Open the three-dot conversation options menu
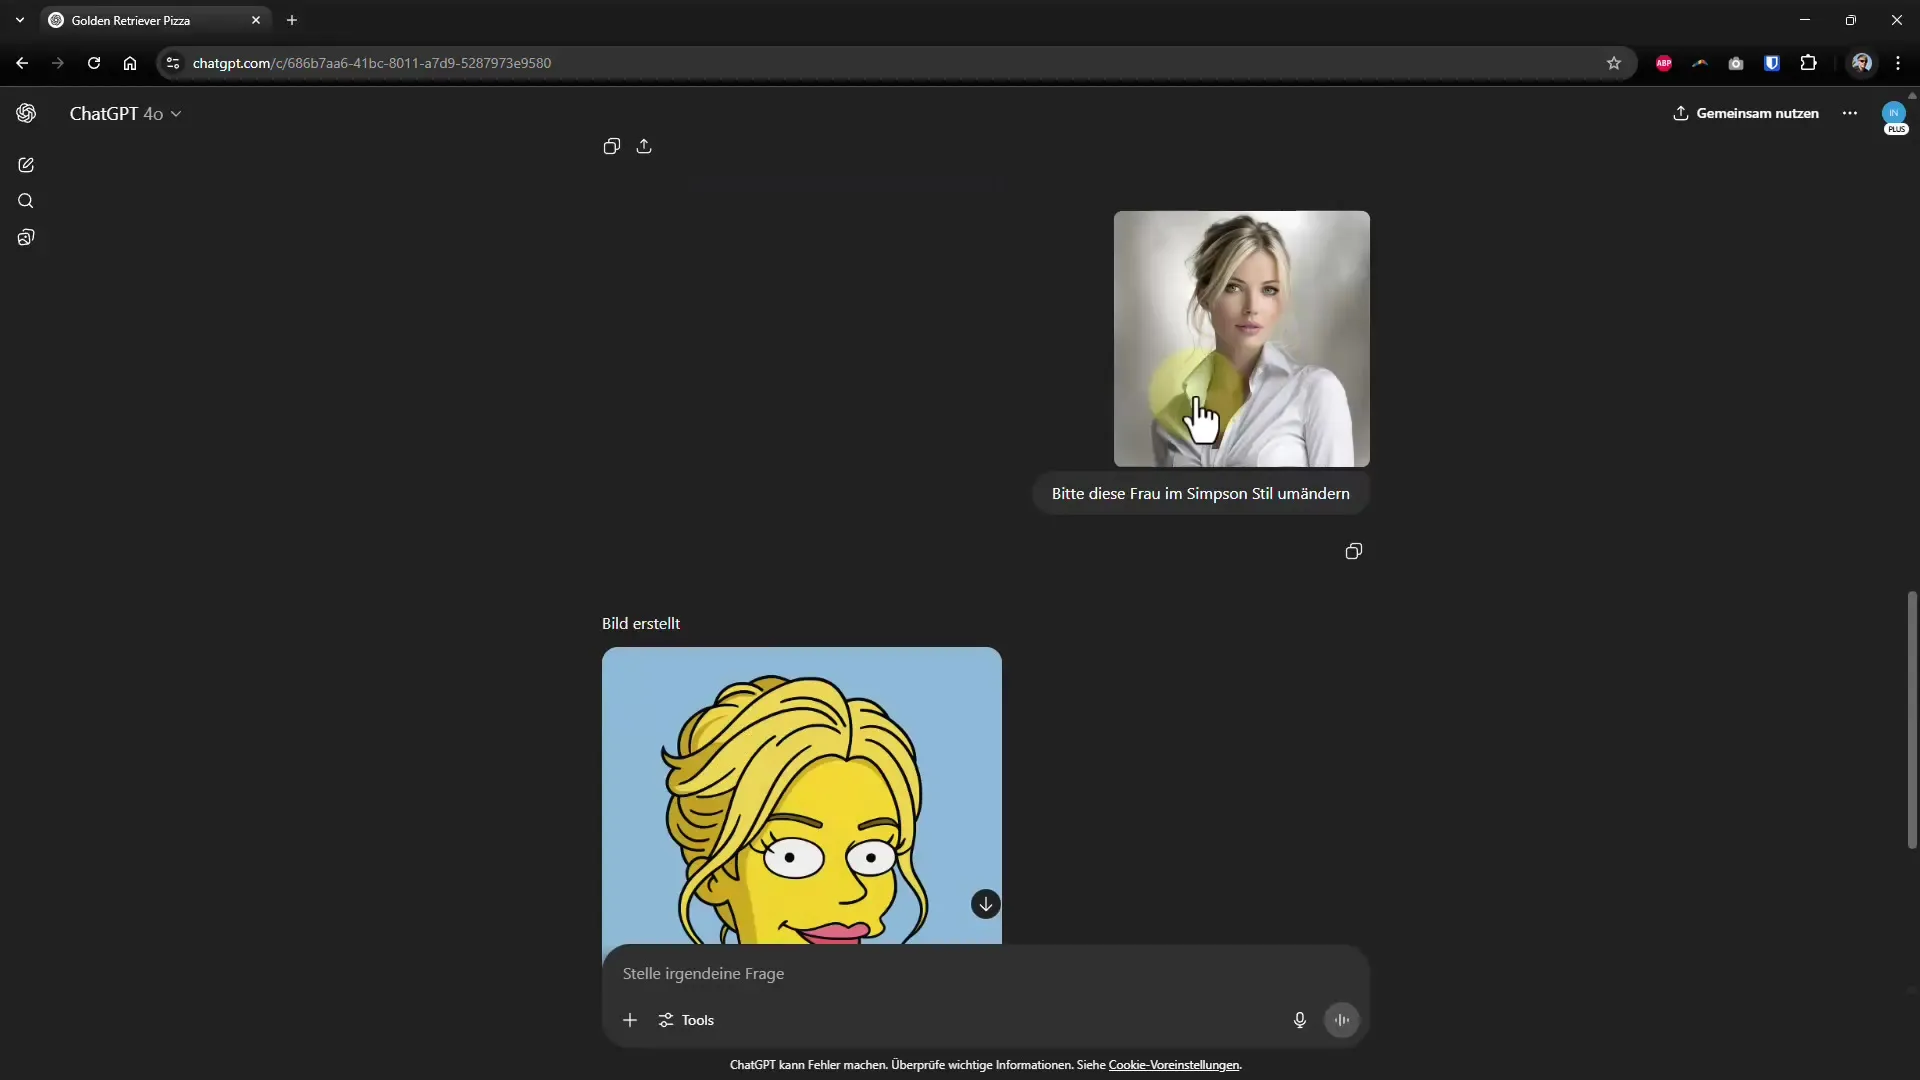Image resolution: width=1920 pixels, height=1080 pixels. [1850, 113]
